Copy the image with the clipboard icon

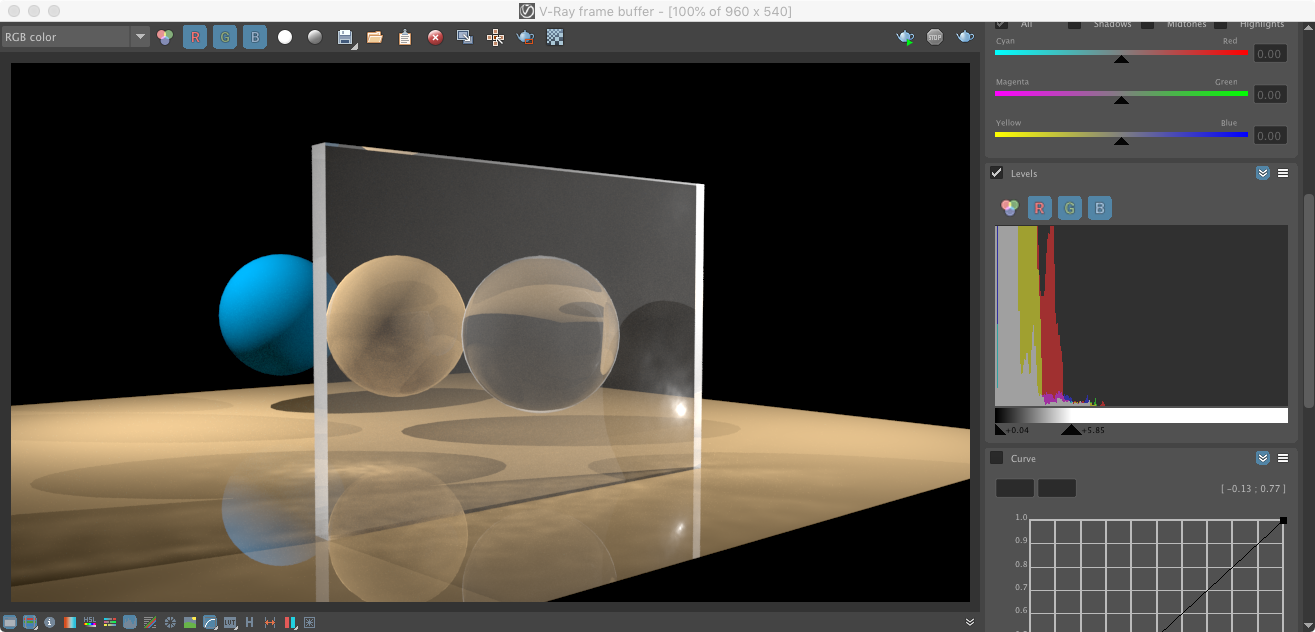405,37
